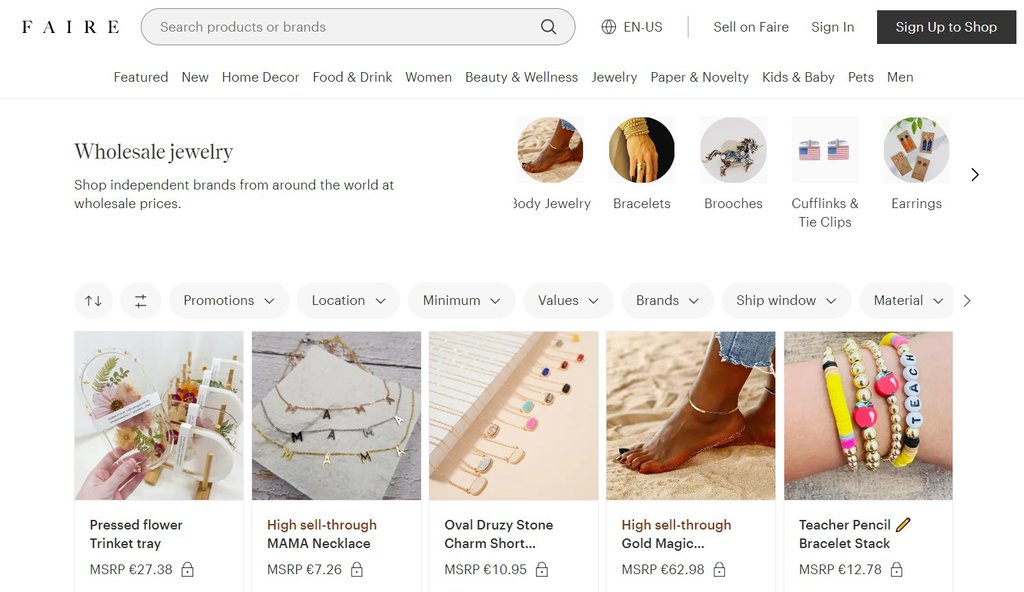Click the Sign Up to Shop button
The width and height of the screenshot is (1024, 592).
pos(946,27)
